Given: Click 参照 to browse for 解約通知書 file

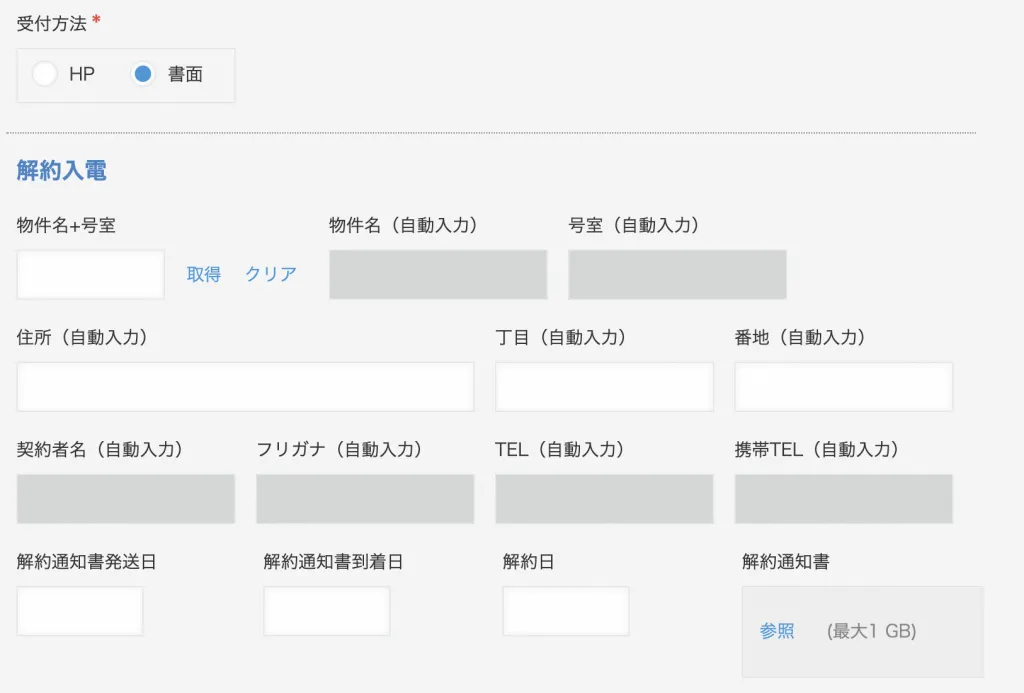Looking at the screenshot, I should [777, 631].
